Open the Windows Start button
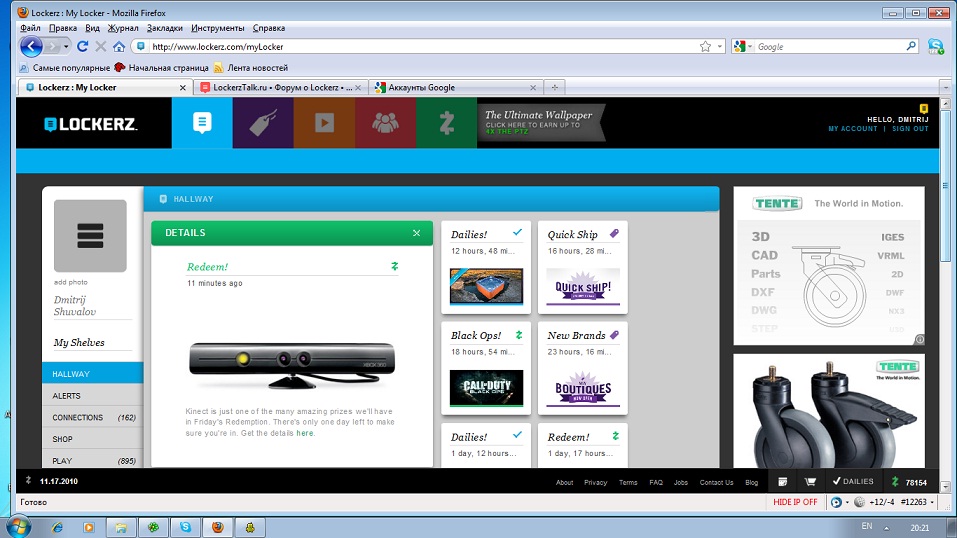The width and height of the screenshot is (957, 538). point(18,526)
